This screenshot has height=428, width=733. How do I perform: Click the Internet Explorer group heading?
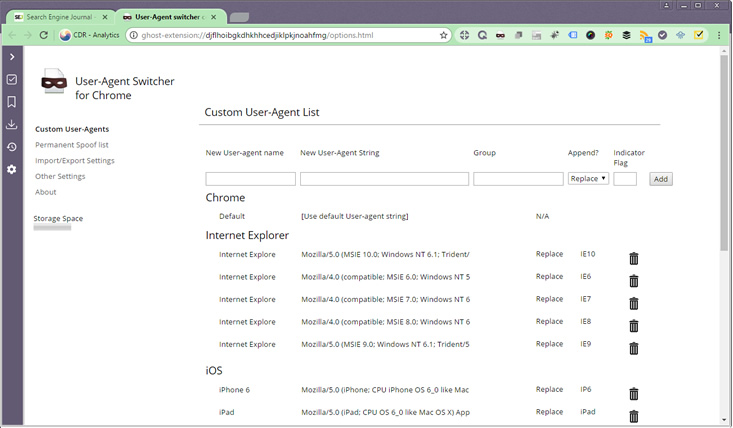click(x=247, y=235)
